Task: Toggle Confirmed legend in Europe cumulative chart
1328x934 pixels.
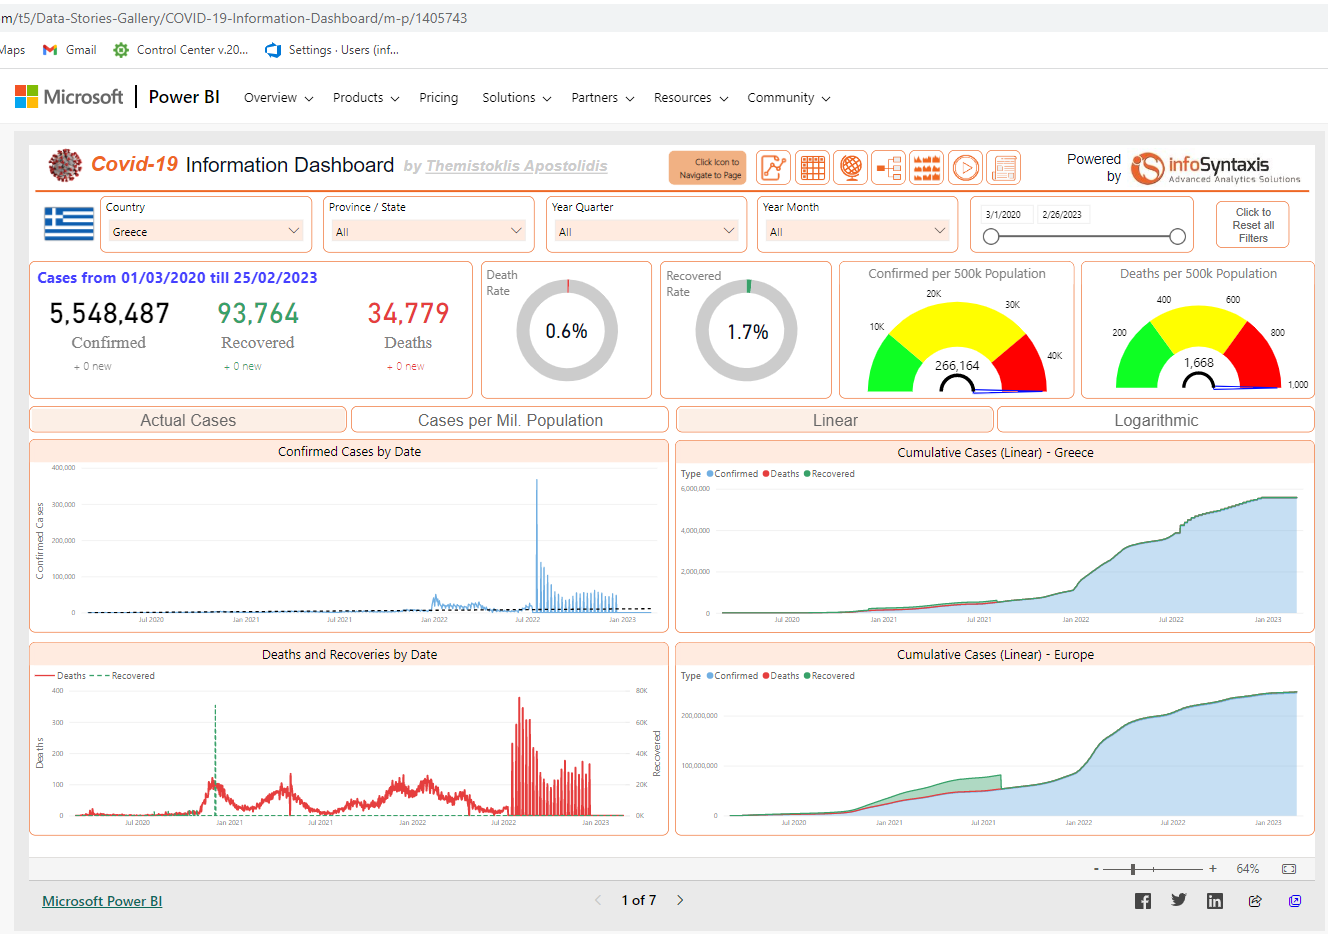Action: click(x=732, y=676)
